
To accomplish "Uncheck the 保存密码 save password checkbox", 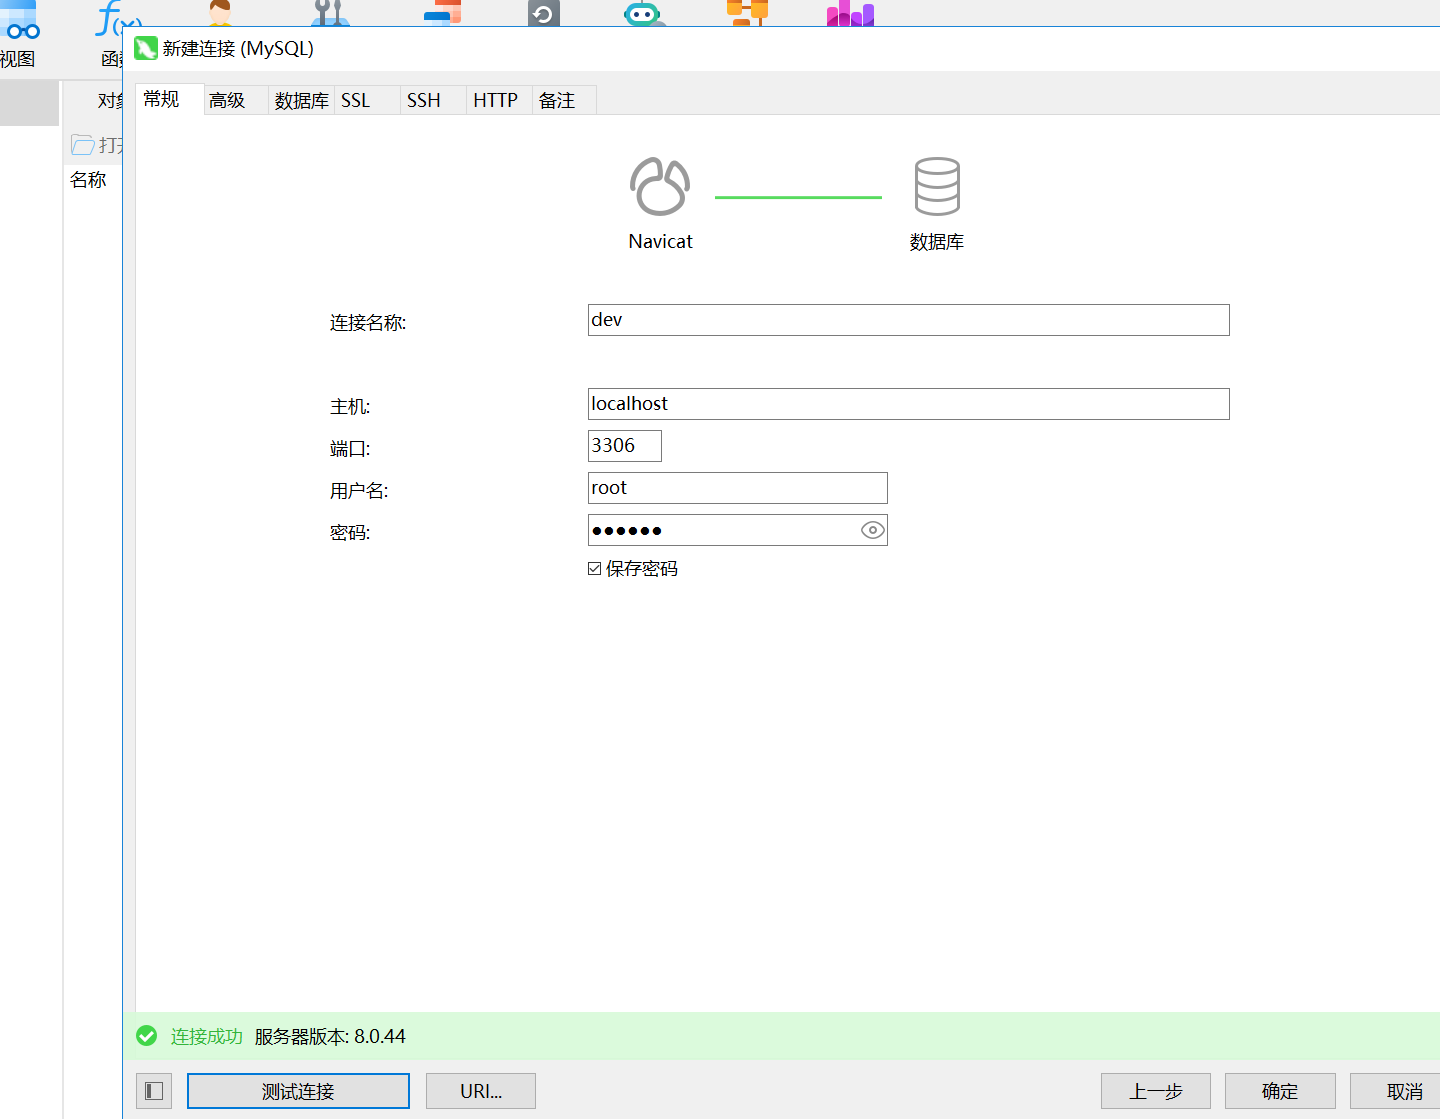I will point(594,568).
